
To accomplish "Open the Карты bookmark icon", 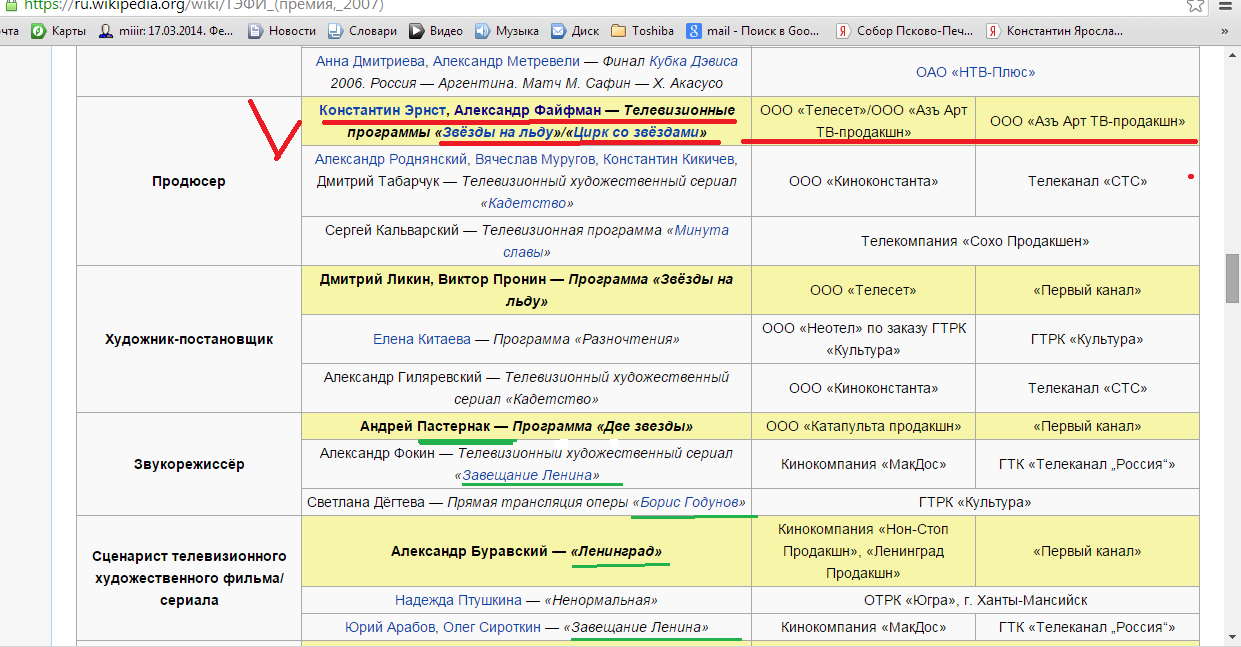I will click(x=38, y=30).
